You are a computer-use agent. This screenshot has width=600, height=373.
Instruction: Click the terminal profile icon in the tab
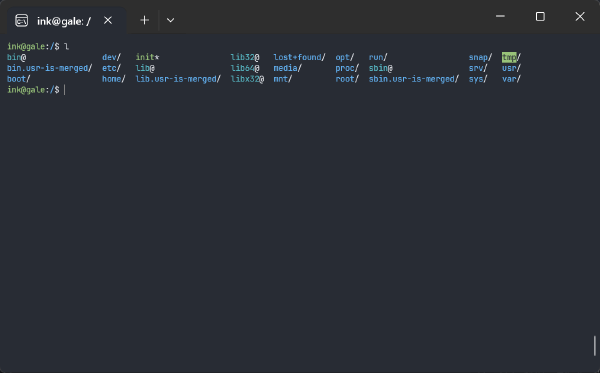click(21, 20)
